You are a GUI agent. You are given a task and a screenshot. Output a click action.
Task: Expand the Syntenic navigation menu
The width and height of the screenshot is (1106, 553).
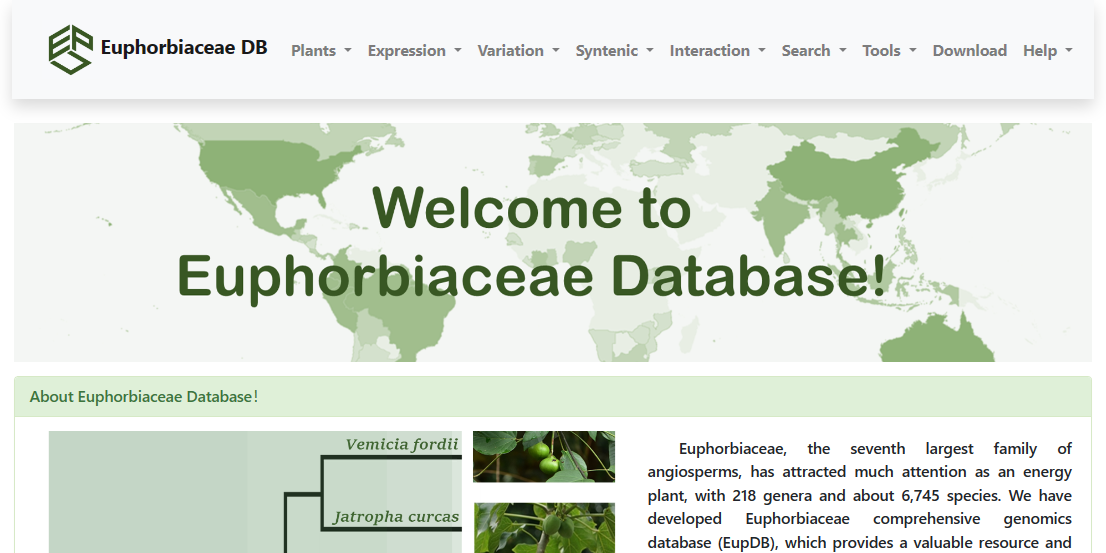tap(613, 51)
